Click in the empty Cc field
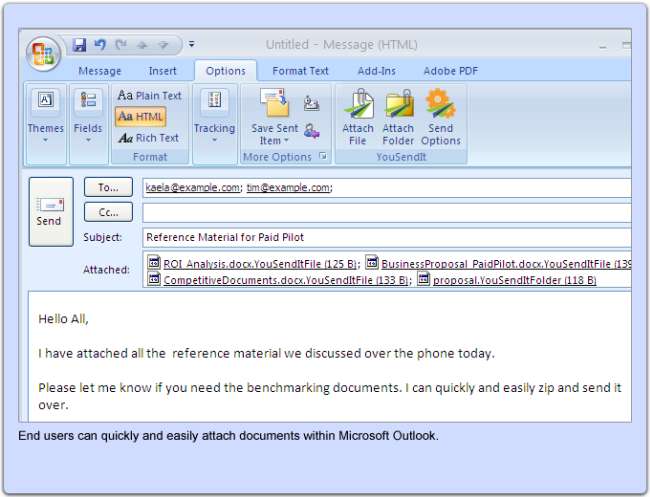650x497 pixels. coord(387,213)
